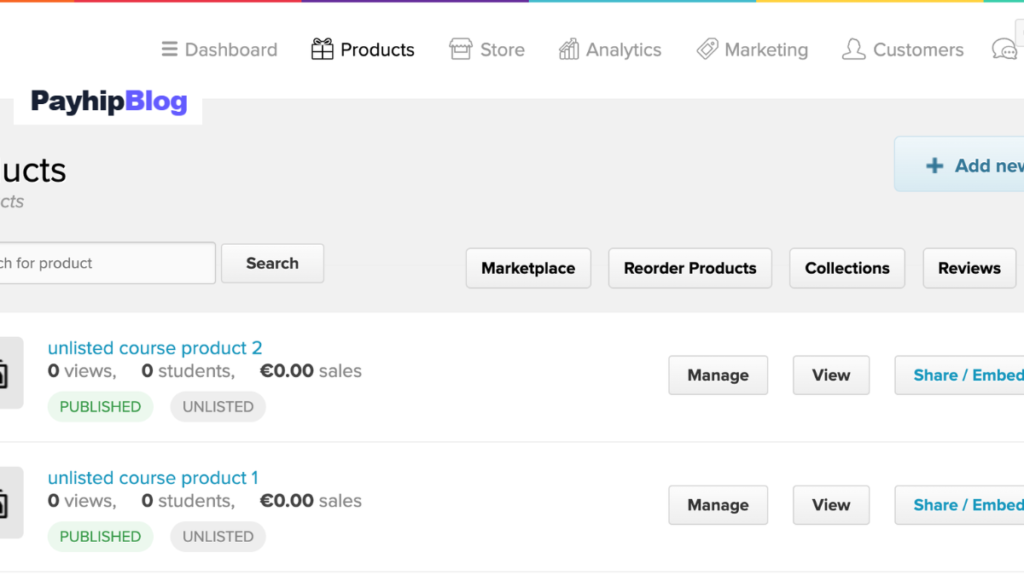Click €0.00 sales of course product 1

tap(311, 501)
